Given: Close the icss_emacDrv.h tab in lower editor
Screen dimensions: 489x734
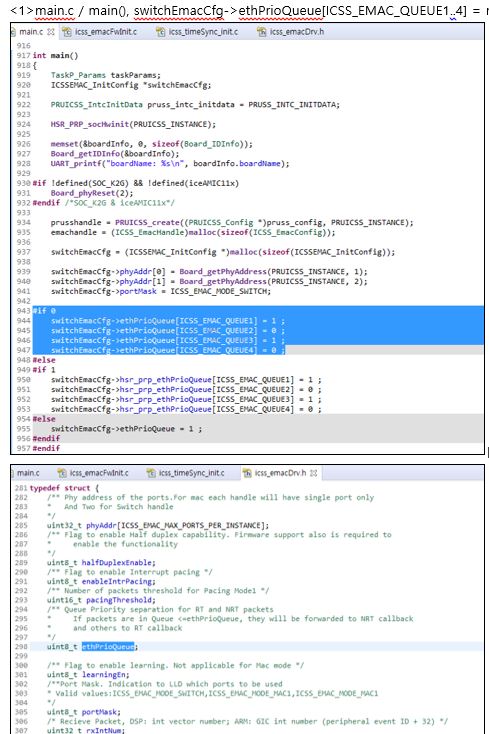Looking at the screenshot, I should (314, 473).
